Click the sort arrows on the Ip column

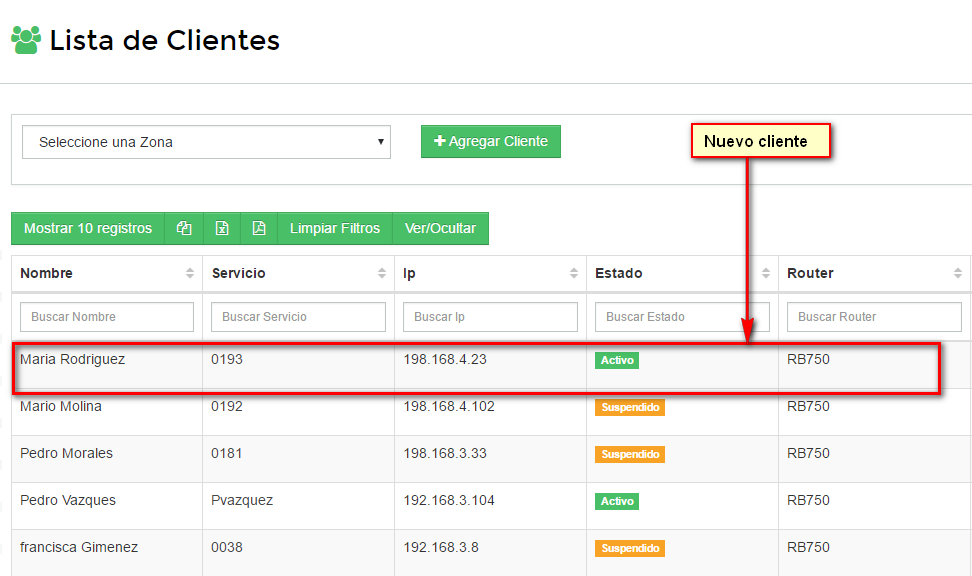(573, 273)
